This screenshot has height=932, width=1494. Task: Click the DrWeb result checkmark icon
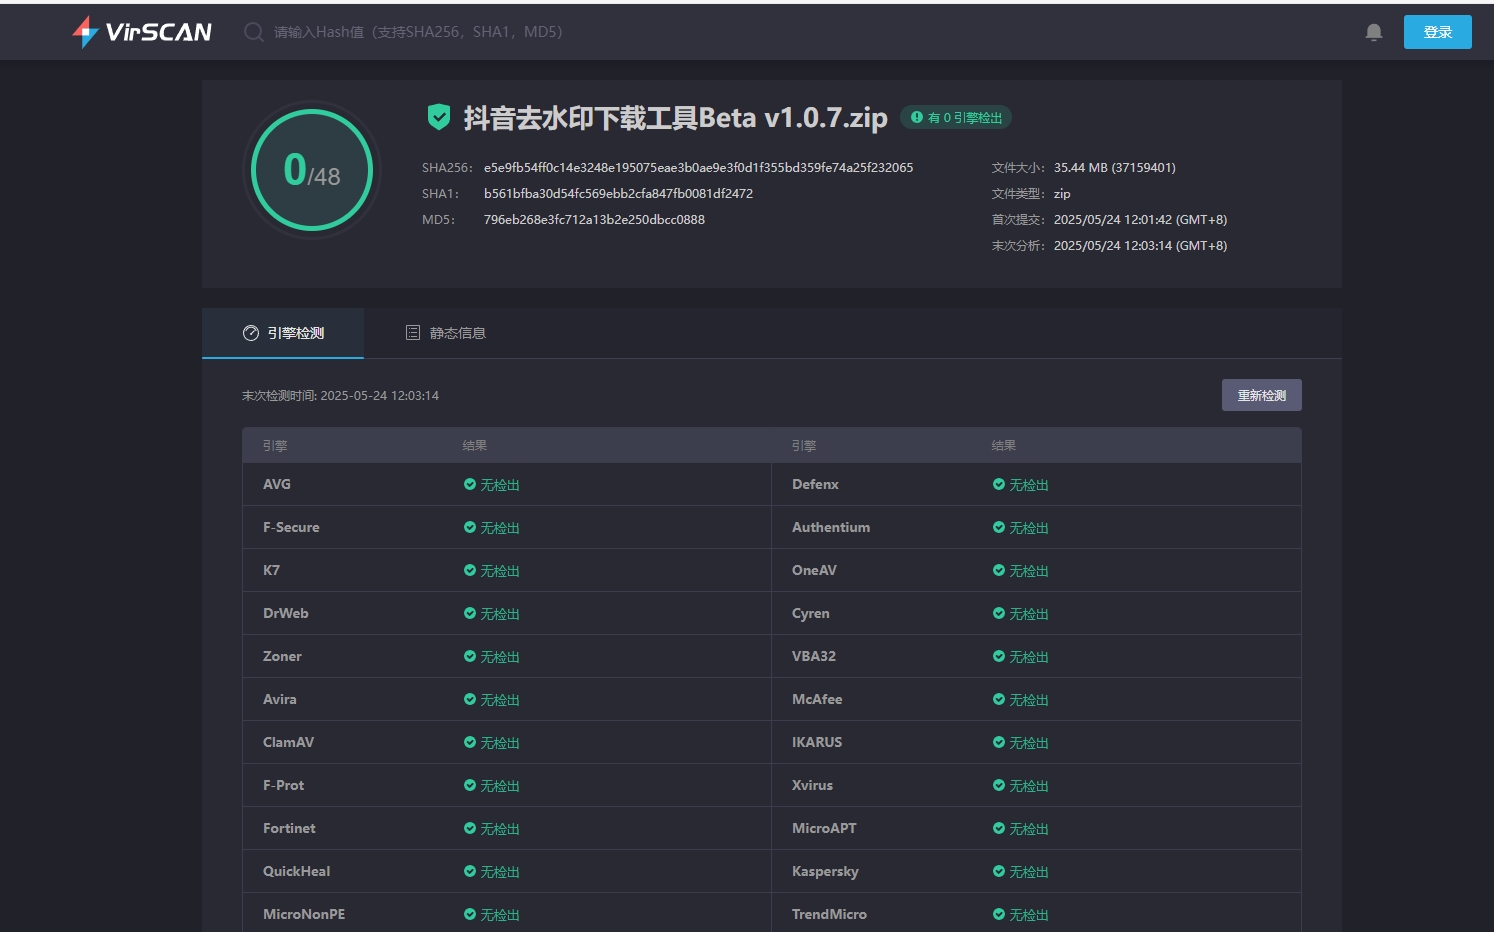tap(470, 613)
